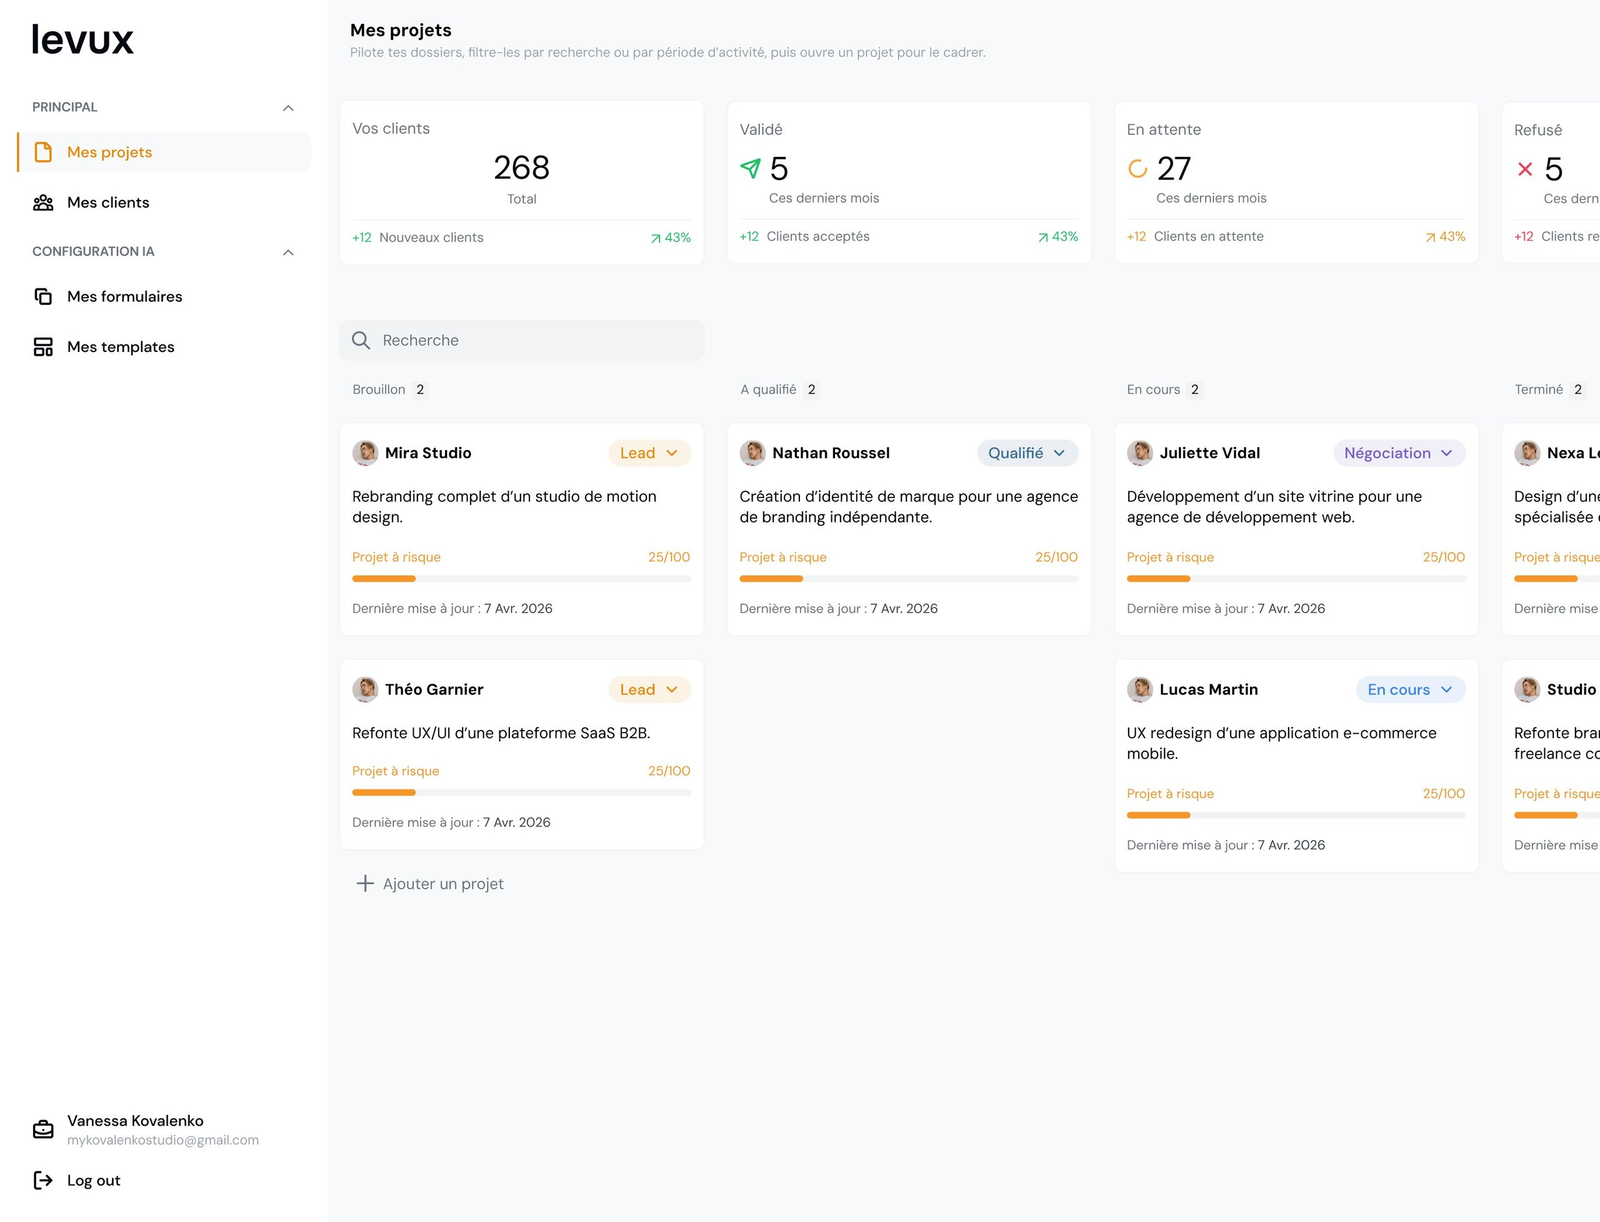
Task: Click the Mes formulaires copy icon
Action: point(43,297)
